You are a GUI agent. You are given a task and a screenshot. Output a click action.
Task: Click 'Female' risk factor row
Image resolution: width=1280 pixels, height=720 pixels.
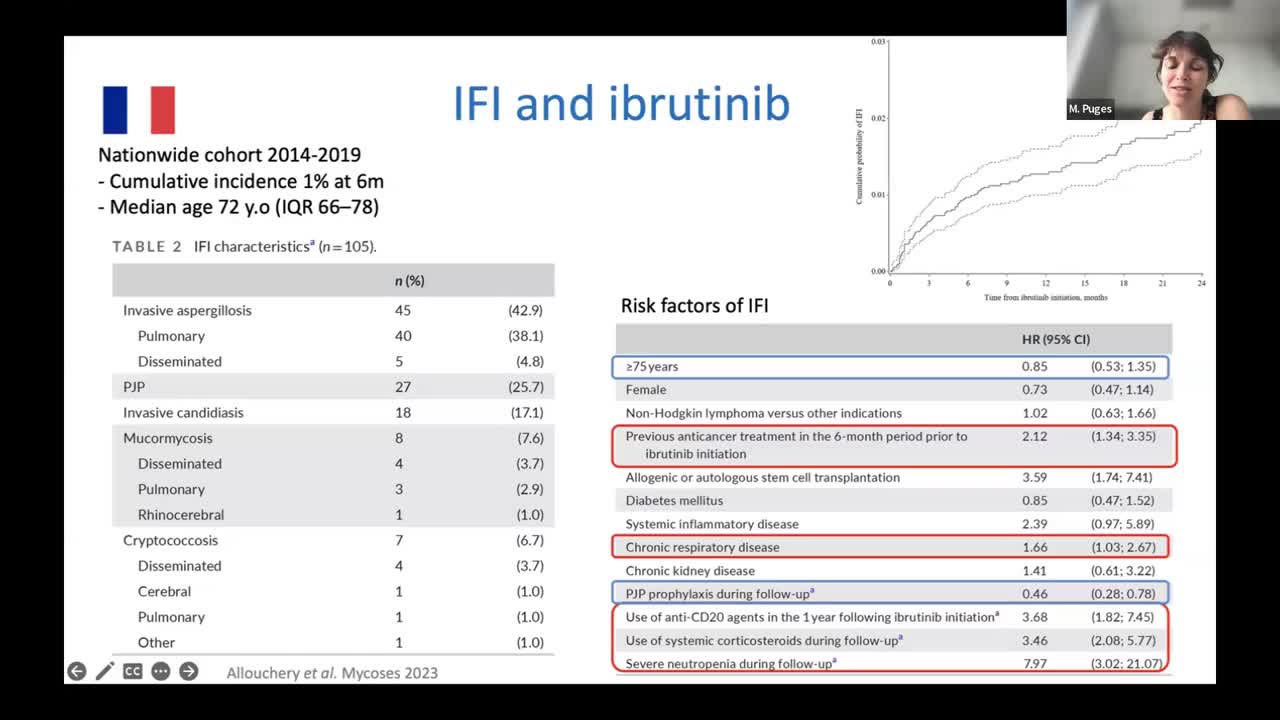(893, 389)
